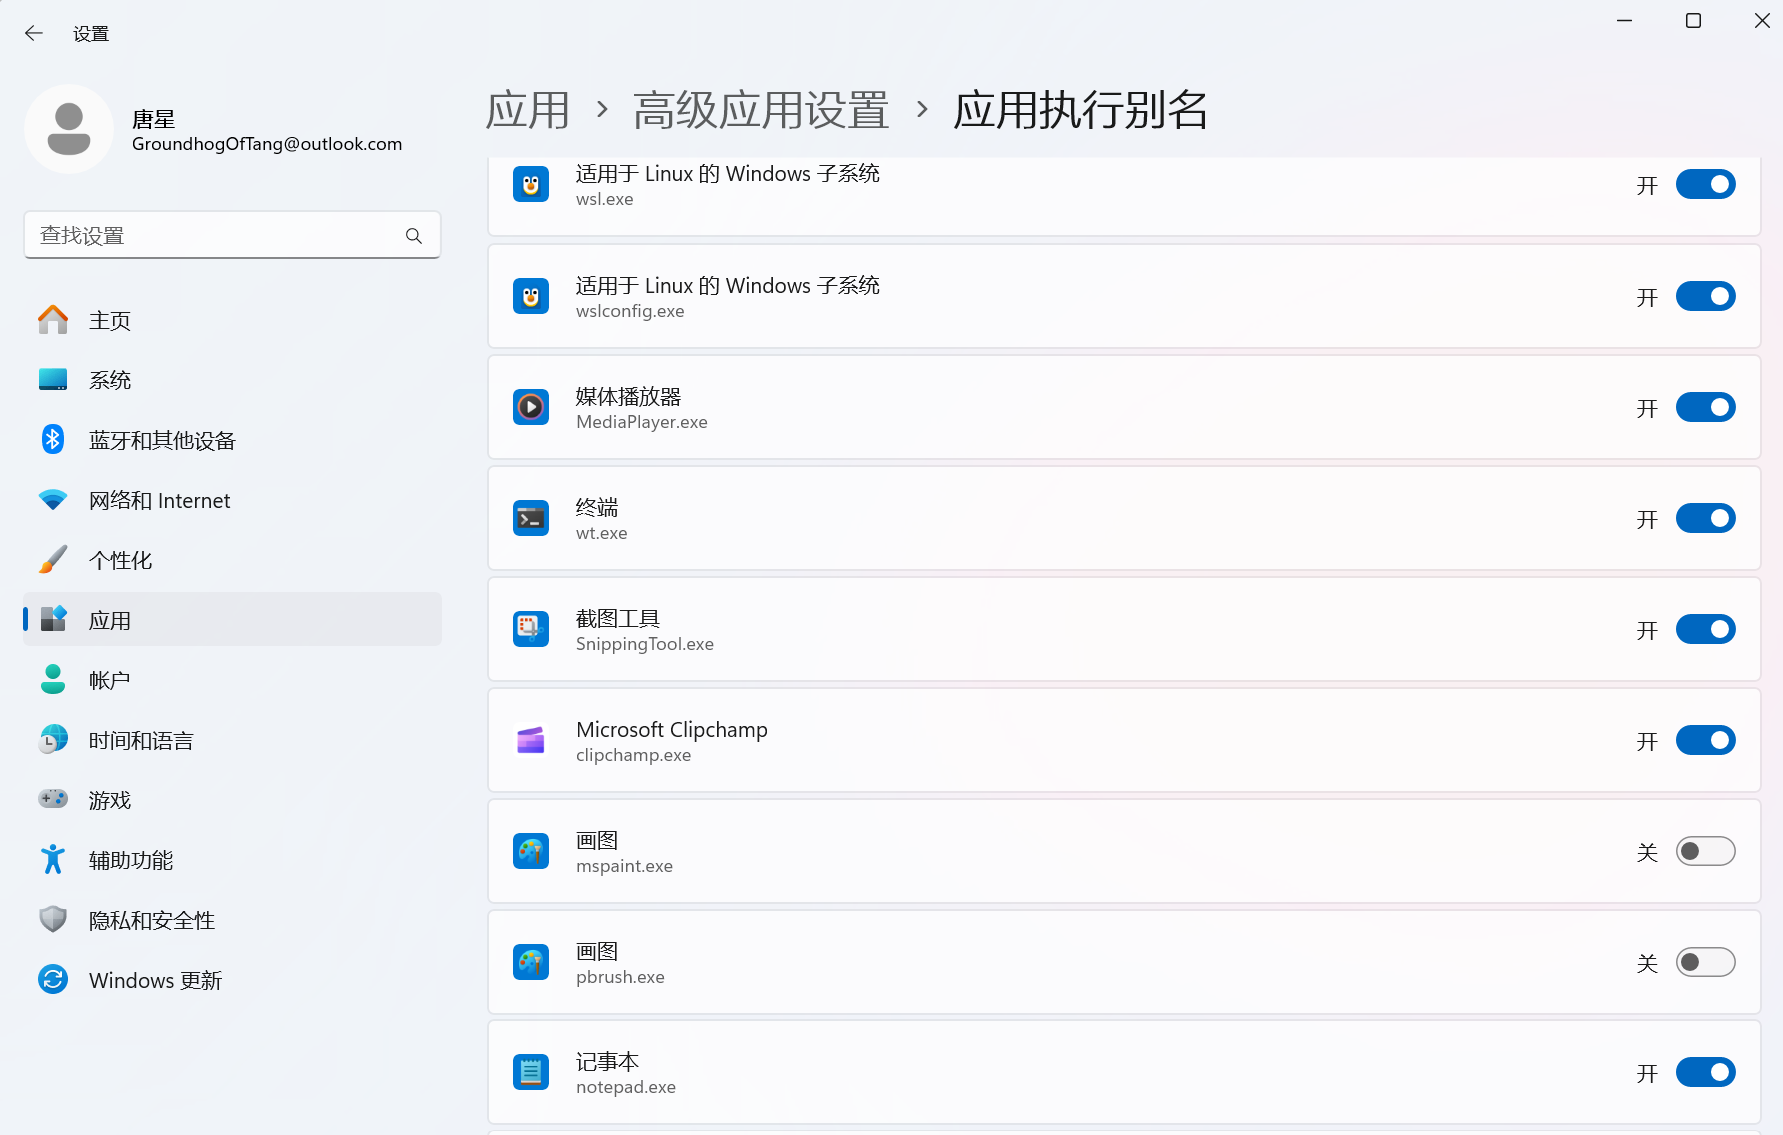
Task: Click the Terminal app icon
Action: pos(531,518)
